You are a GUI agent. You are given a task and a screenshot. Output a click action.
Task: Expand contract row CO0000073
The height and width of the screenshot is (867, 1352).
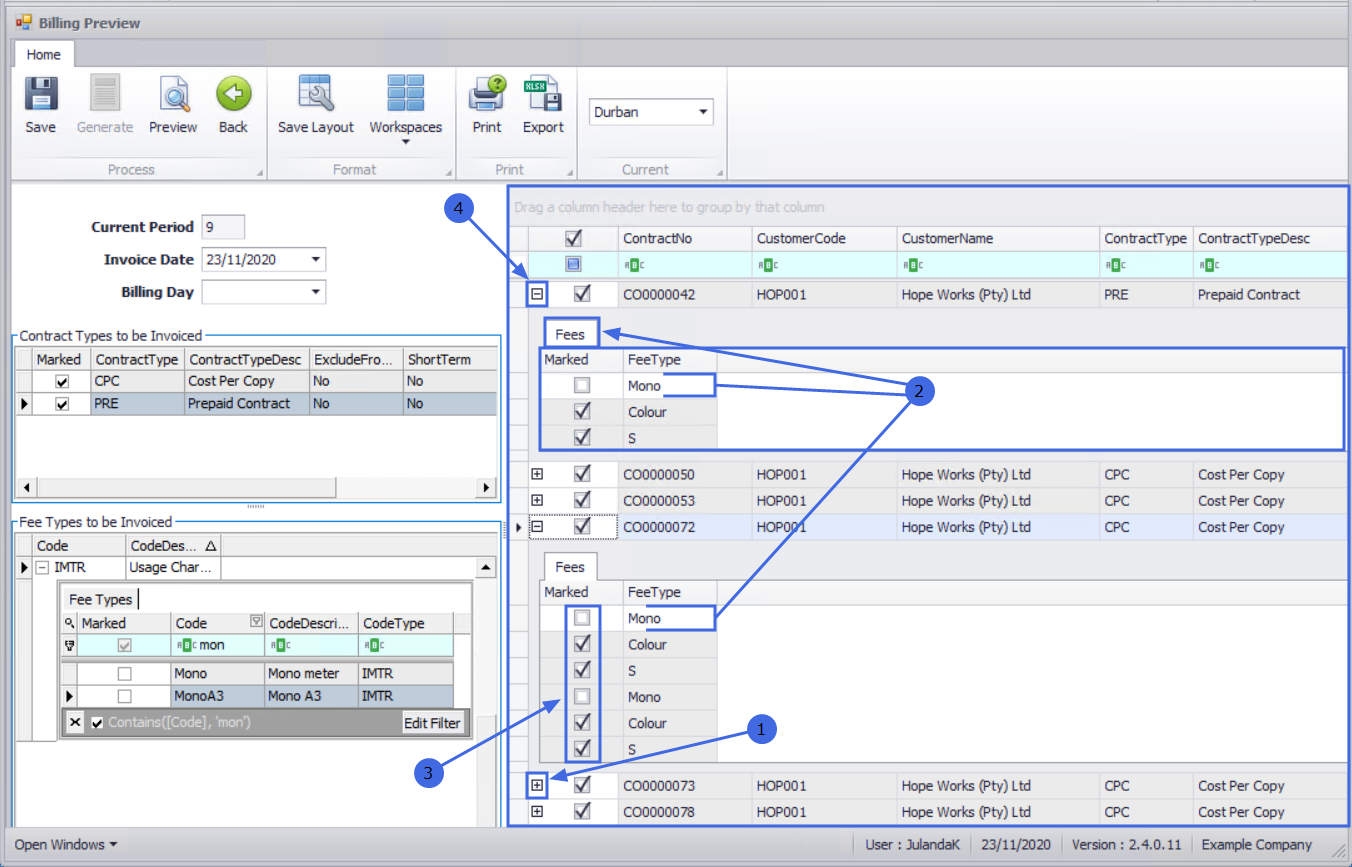coord(537,786)
